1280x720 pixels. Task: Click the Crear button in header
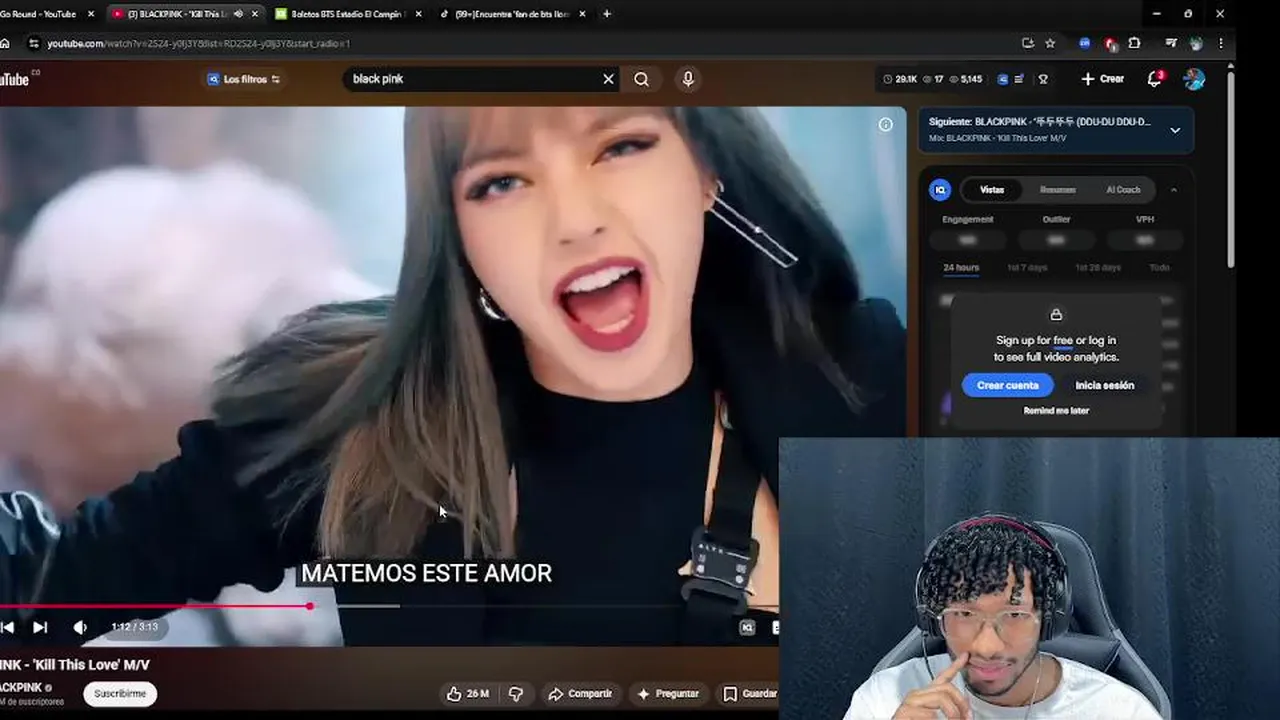click(x=1102, y=79)
